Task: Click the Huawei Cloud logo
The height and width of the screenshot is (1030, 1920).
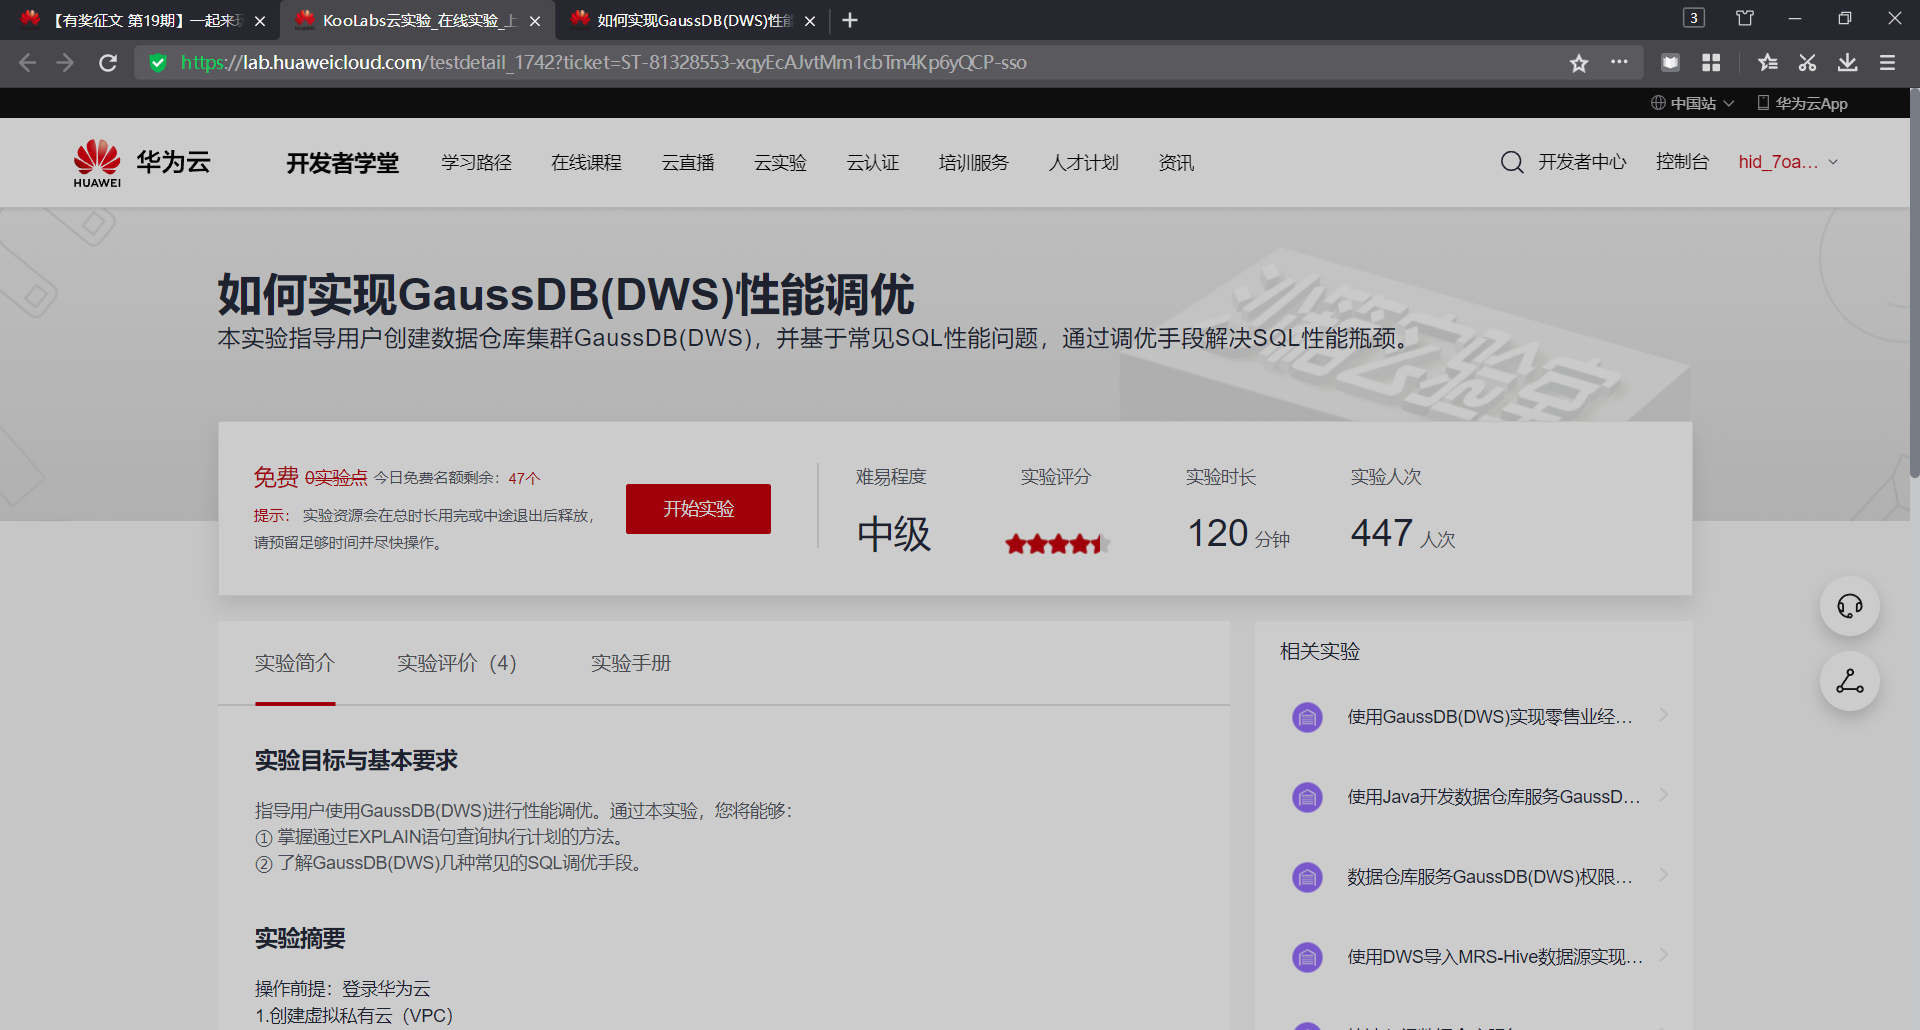Action: pyautogui.click(x=142, y=162)
